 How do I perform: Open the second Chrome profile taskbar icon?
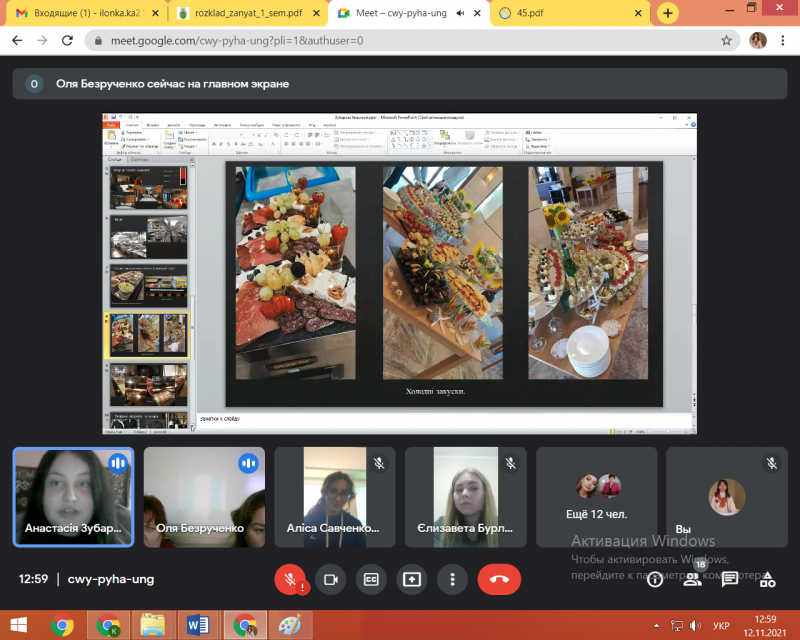(x=108, y=625)
